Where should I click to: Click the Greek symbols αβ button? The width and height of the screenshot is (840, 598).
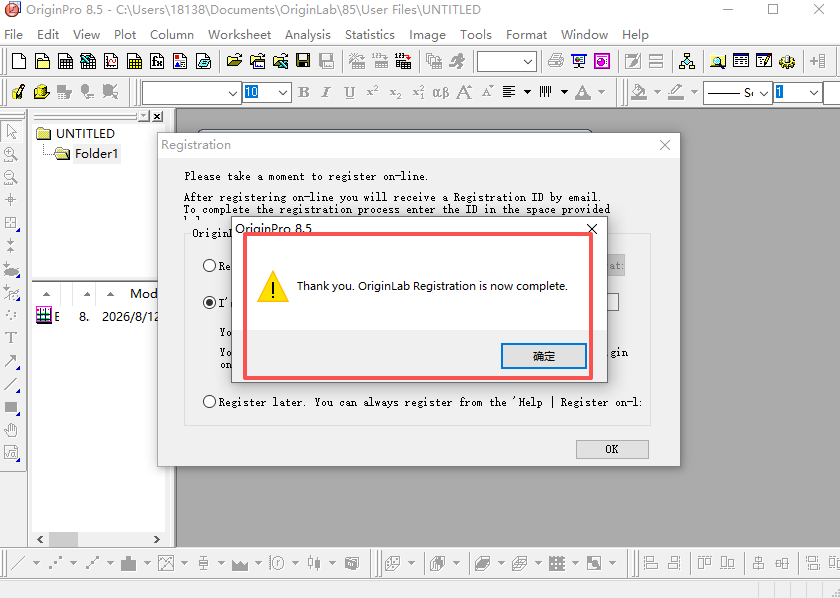(x=440, y=92)
